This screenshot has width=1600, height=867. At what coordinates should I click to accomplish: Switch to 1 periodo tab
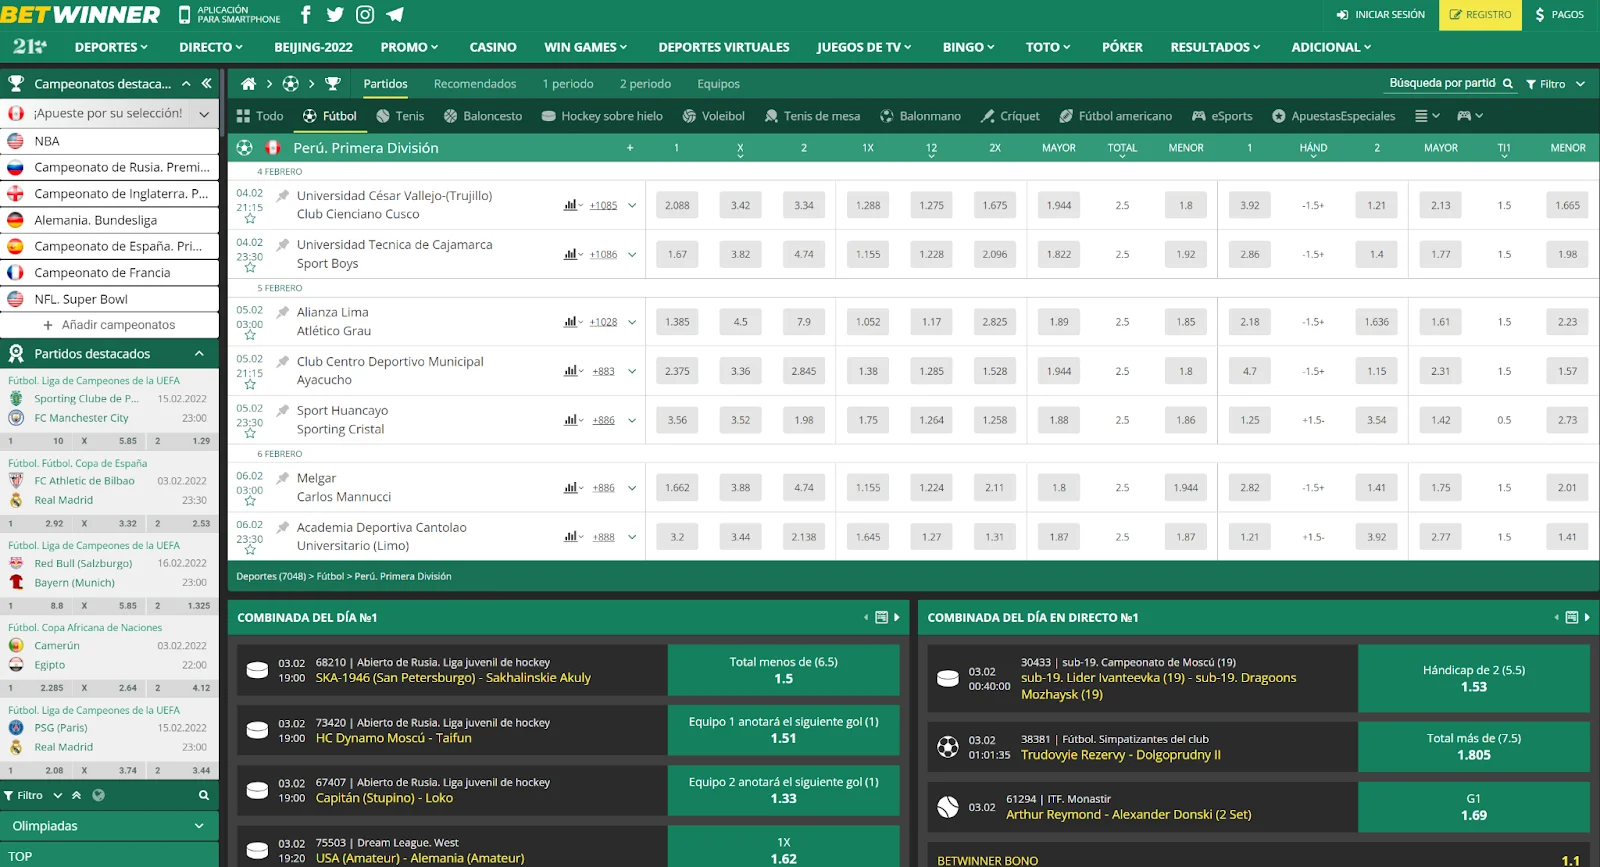(568, 84)
